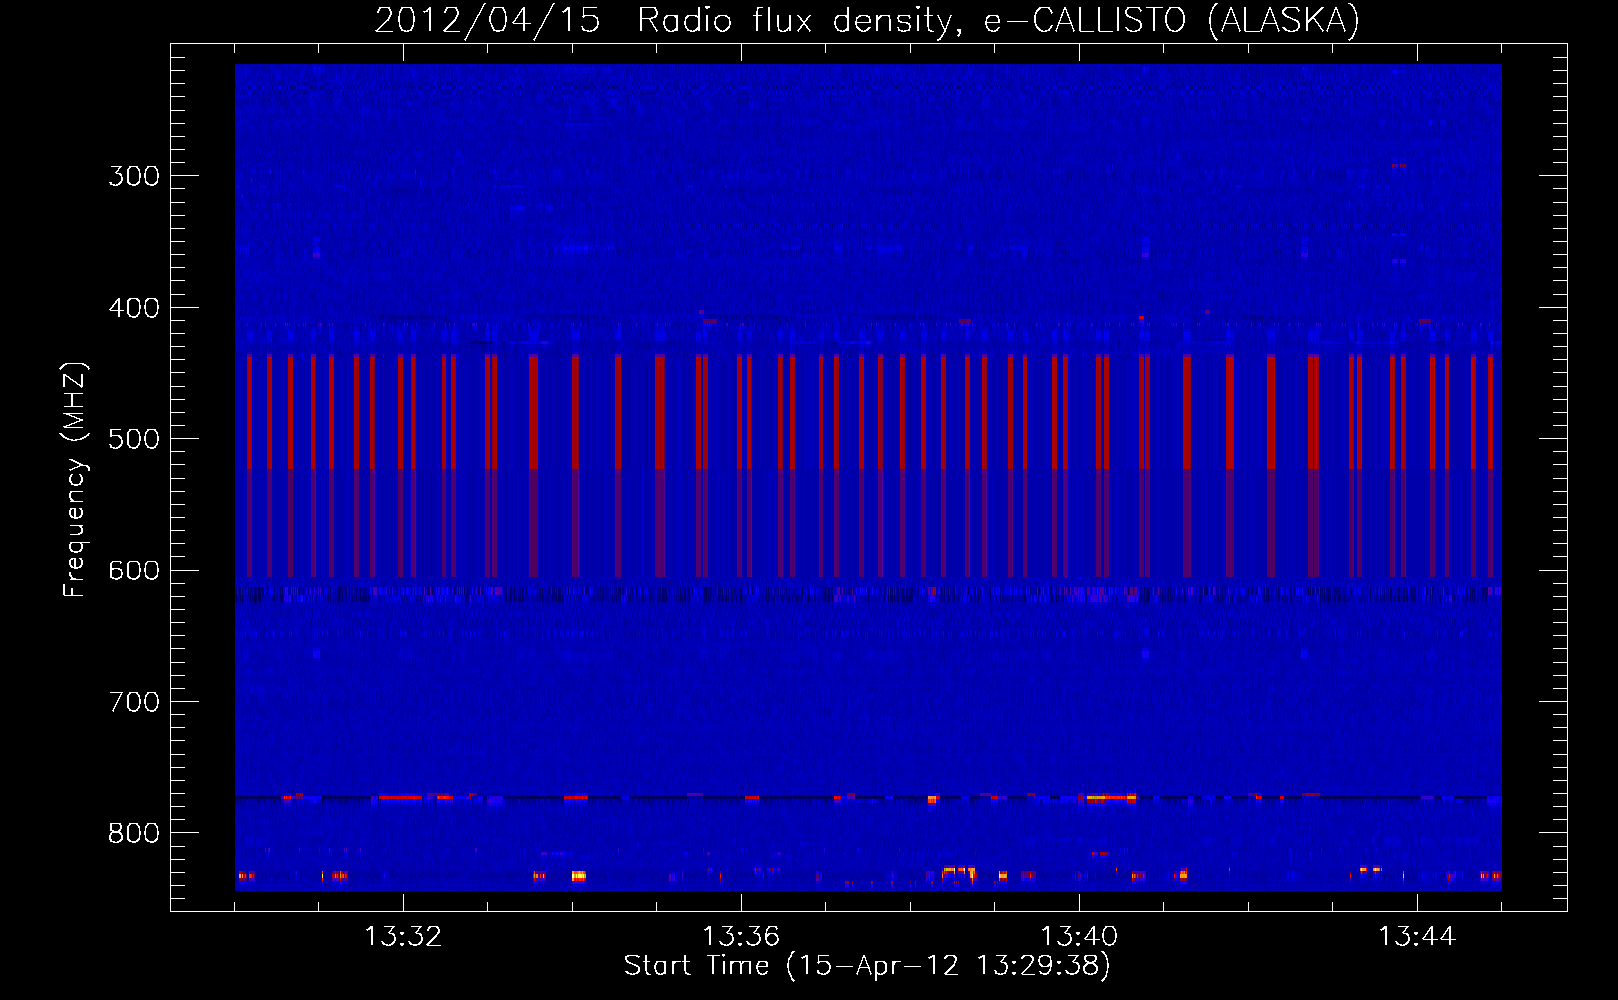Click the 700 frequency axis label
The image size is (1618, 1000).
coord(134,702)
